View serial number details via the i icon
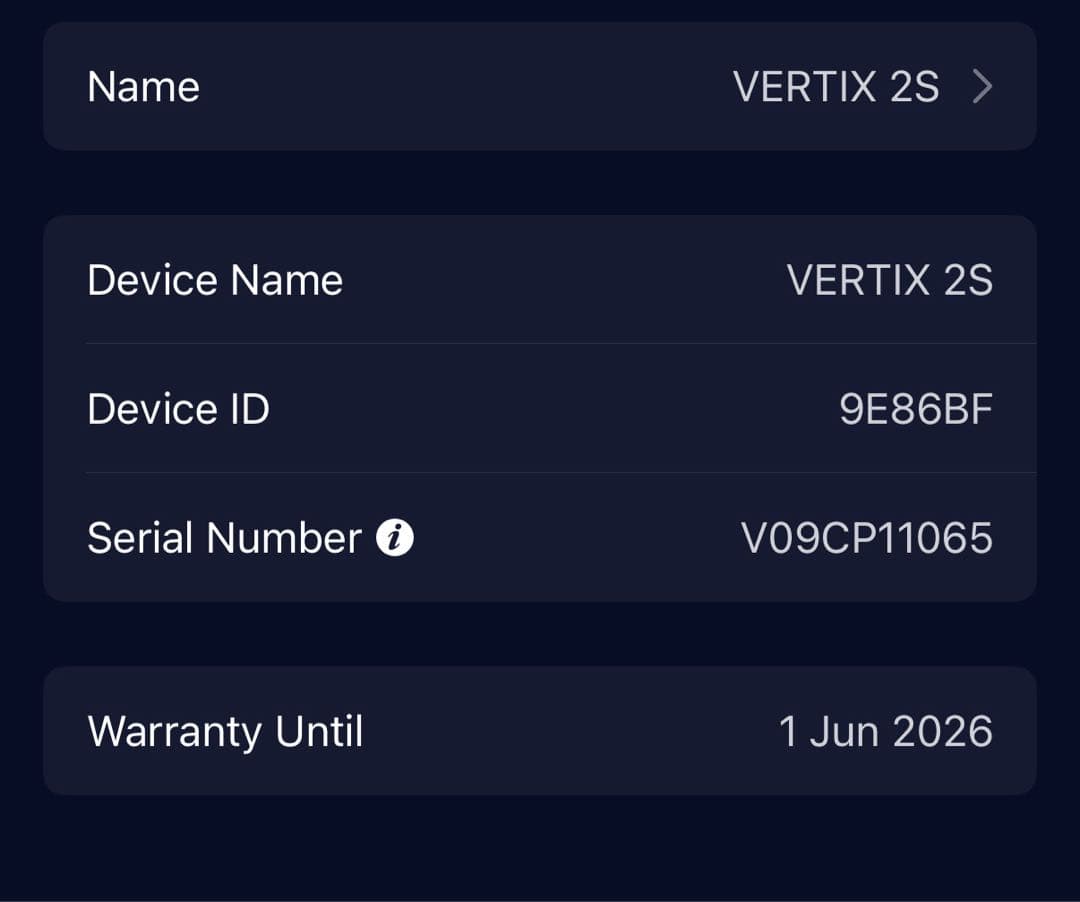1080x902 pixels. tap(397, 537)
